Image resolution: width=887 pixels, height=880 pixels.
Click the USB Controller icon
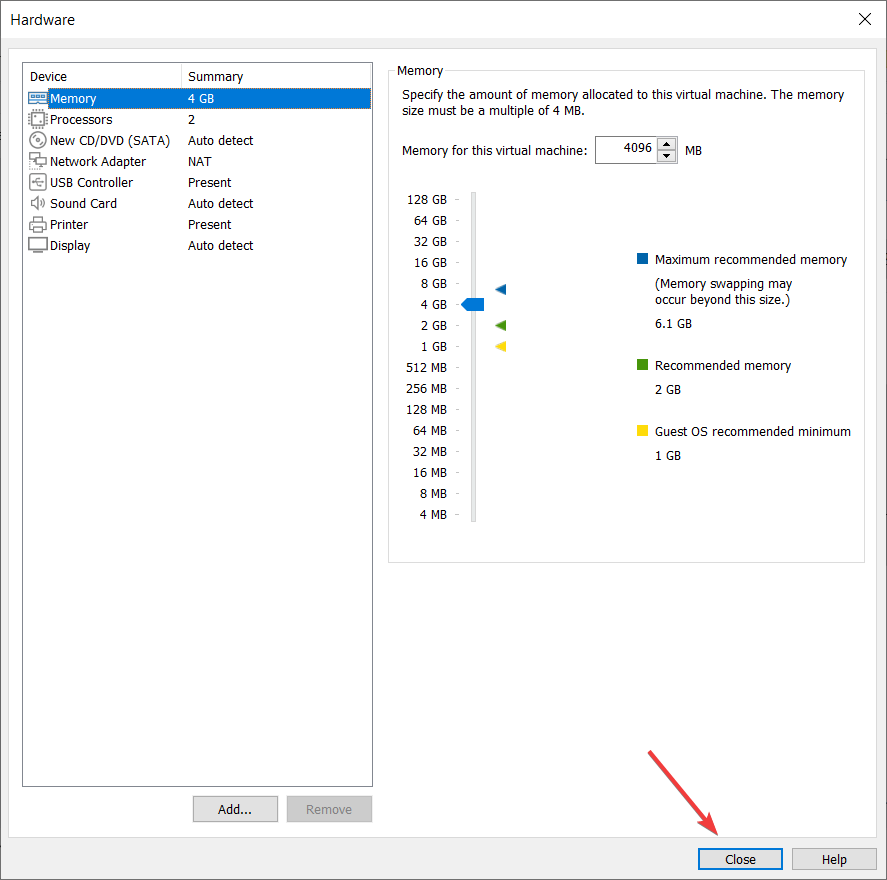(x=37, y=182)
